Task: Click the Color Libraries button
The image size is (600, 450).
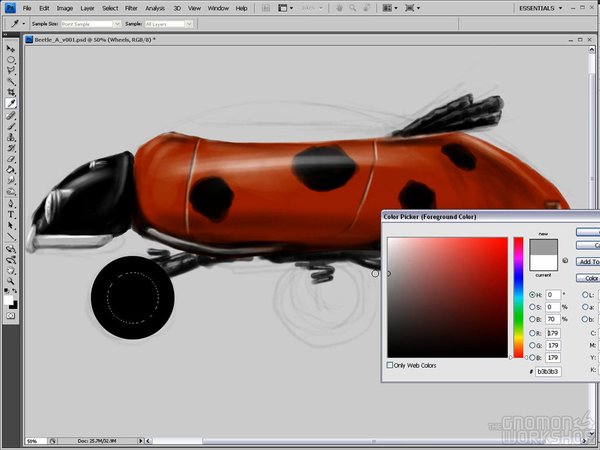Action: 590,278
